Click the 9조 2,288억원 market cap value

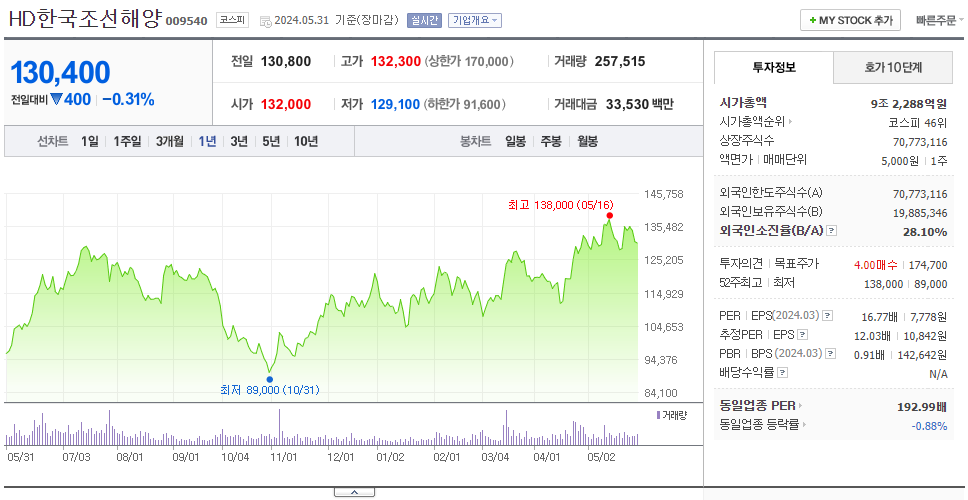[909, 104]
